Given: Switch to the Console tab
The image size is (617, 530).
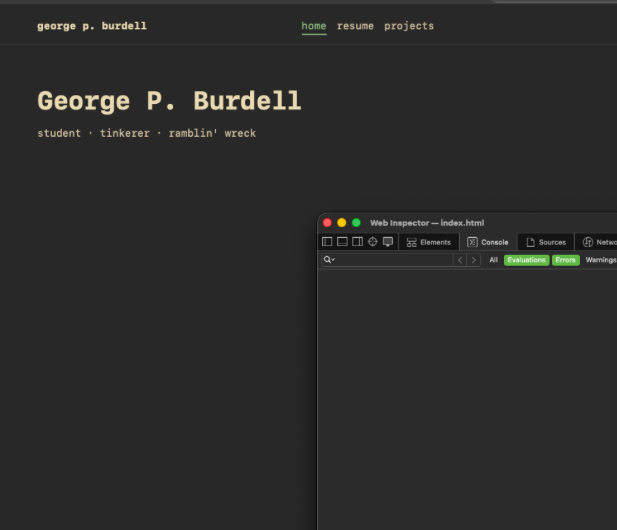Looking at the screenshot, I should click(x=488, y=242).
